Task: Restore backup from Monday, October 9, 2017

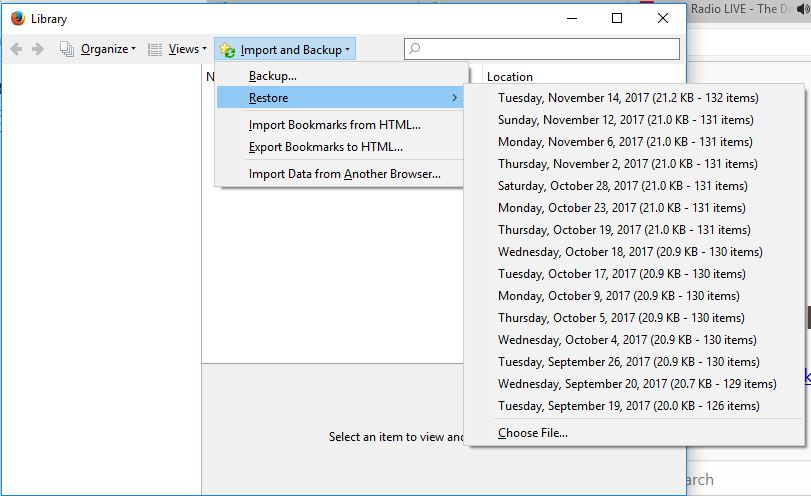Action: click(635, 296)
